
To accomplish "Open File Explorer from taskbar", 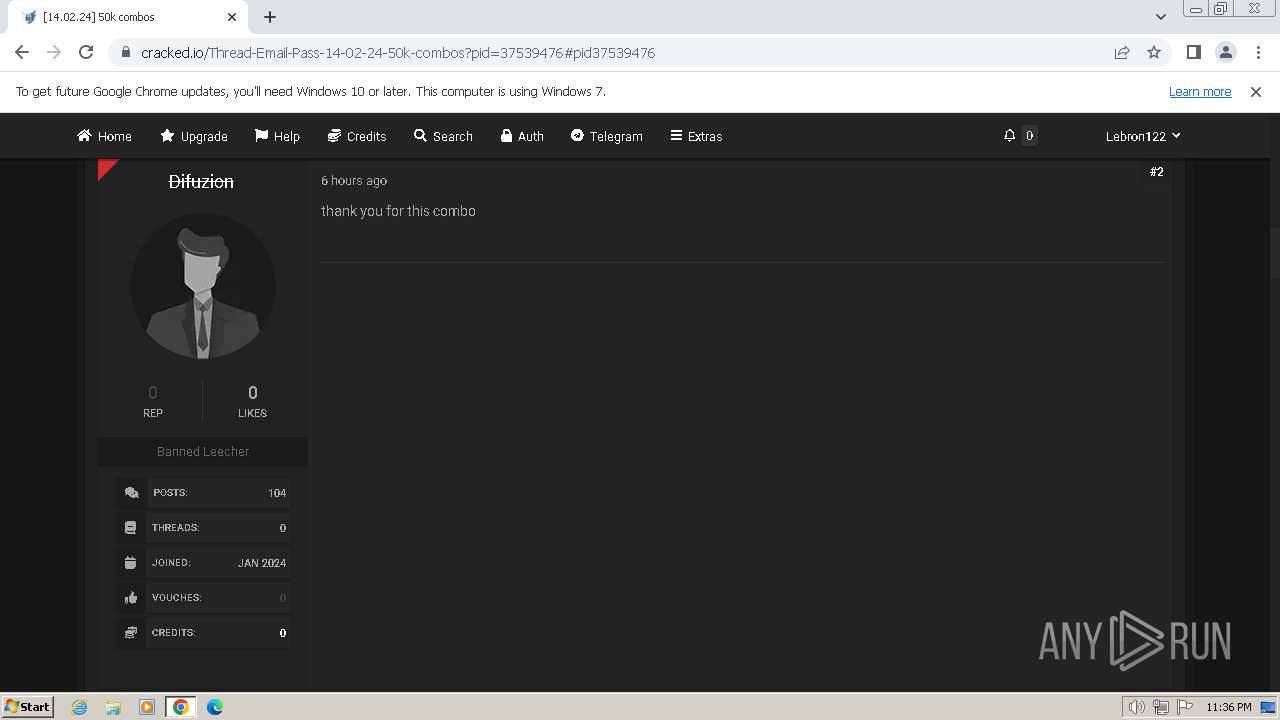I will pyautogui.click(x=113, y=707).
